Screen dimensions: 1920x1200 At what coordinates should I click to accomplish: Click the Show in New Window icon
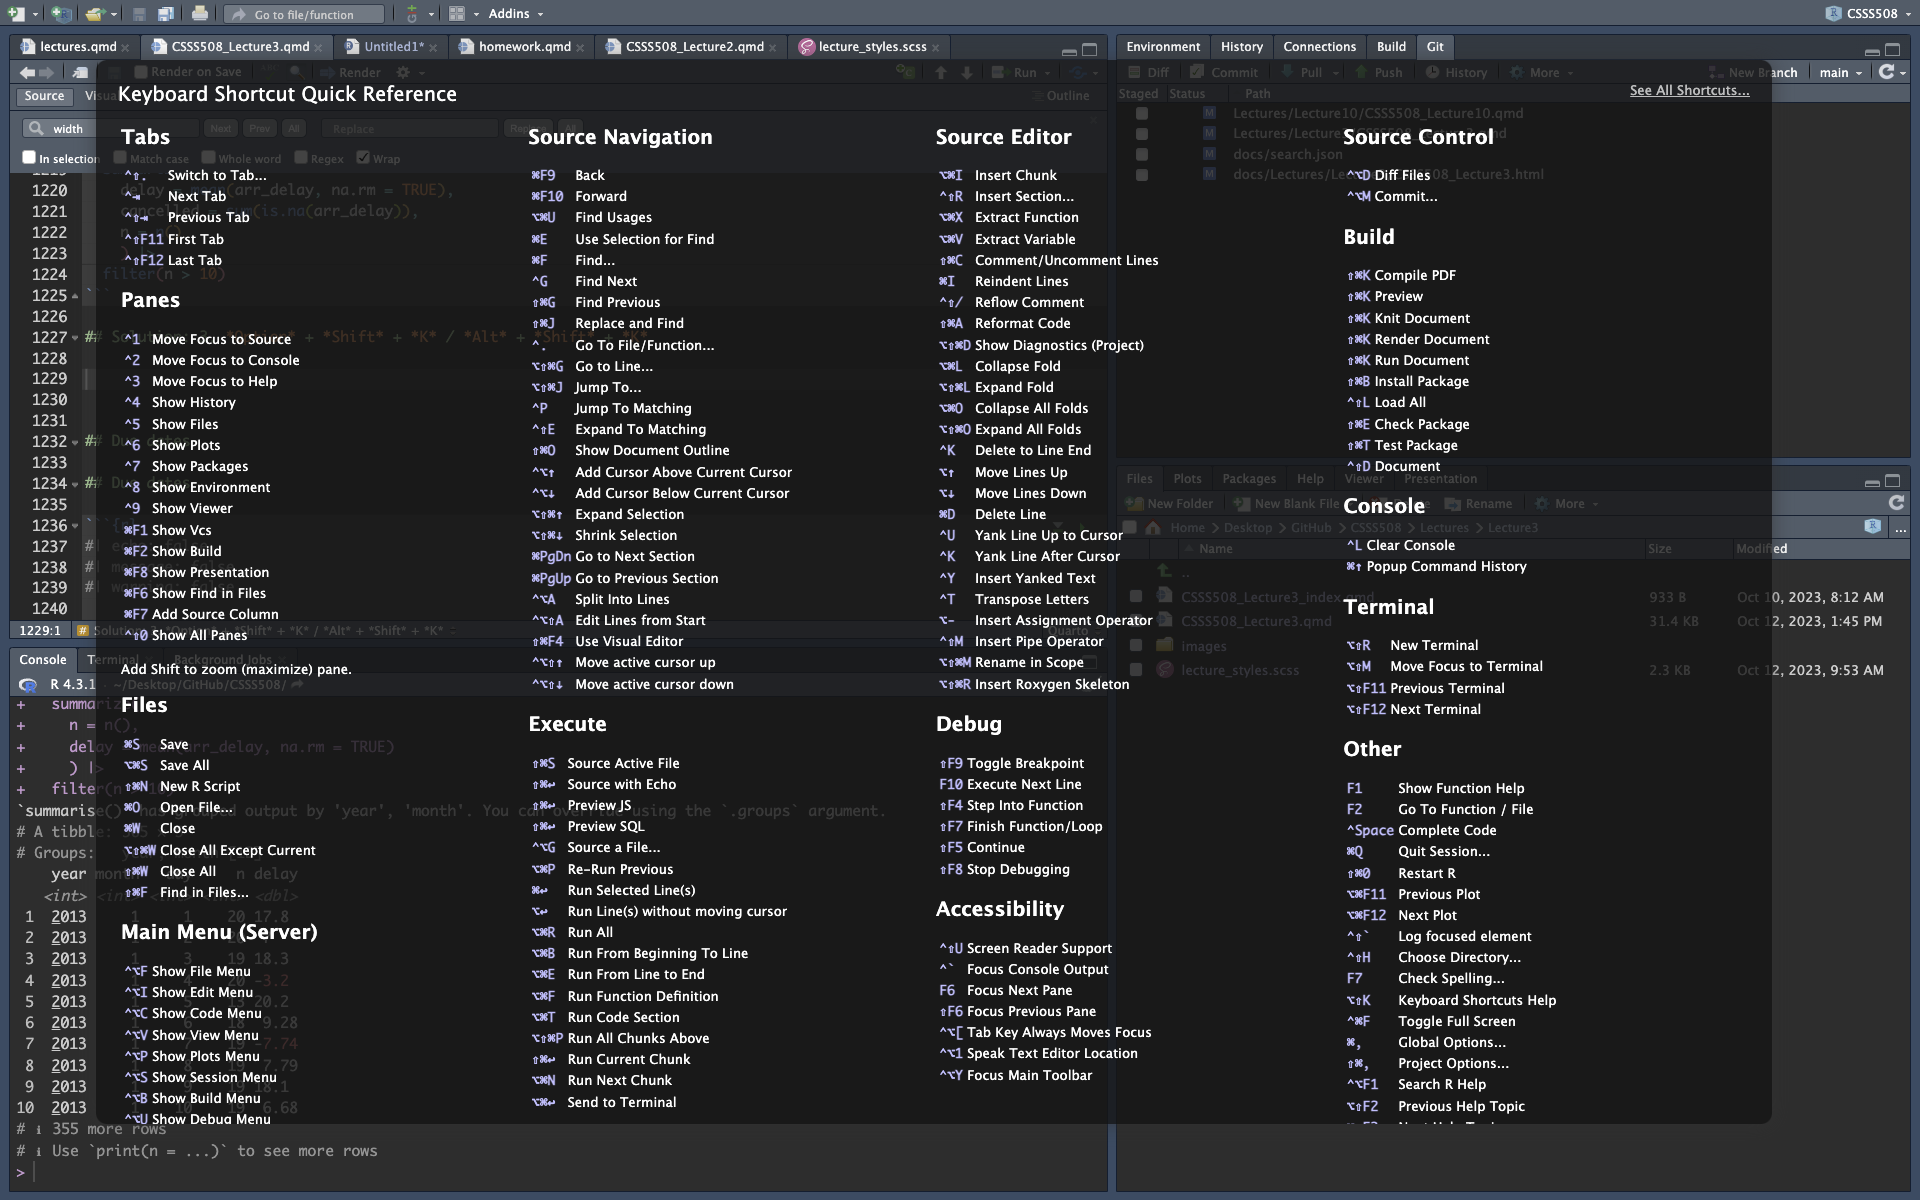coord(80,72)
